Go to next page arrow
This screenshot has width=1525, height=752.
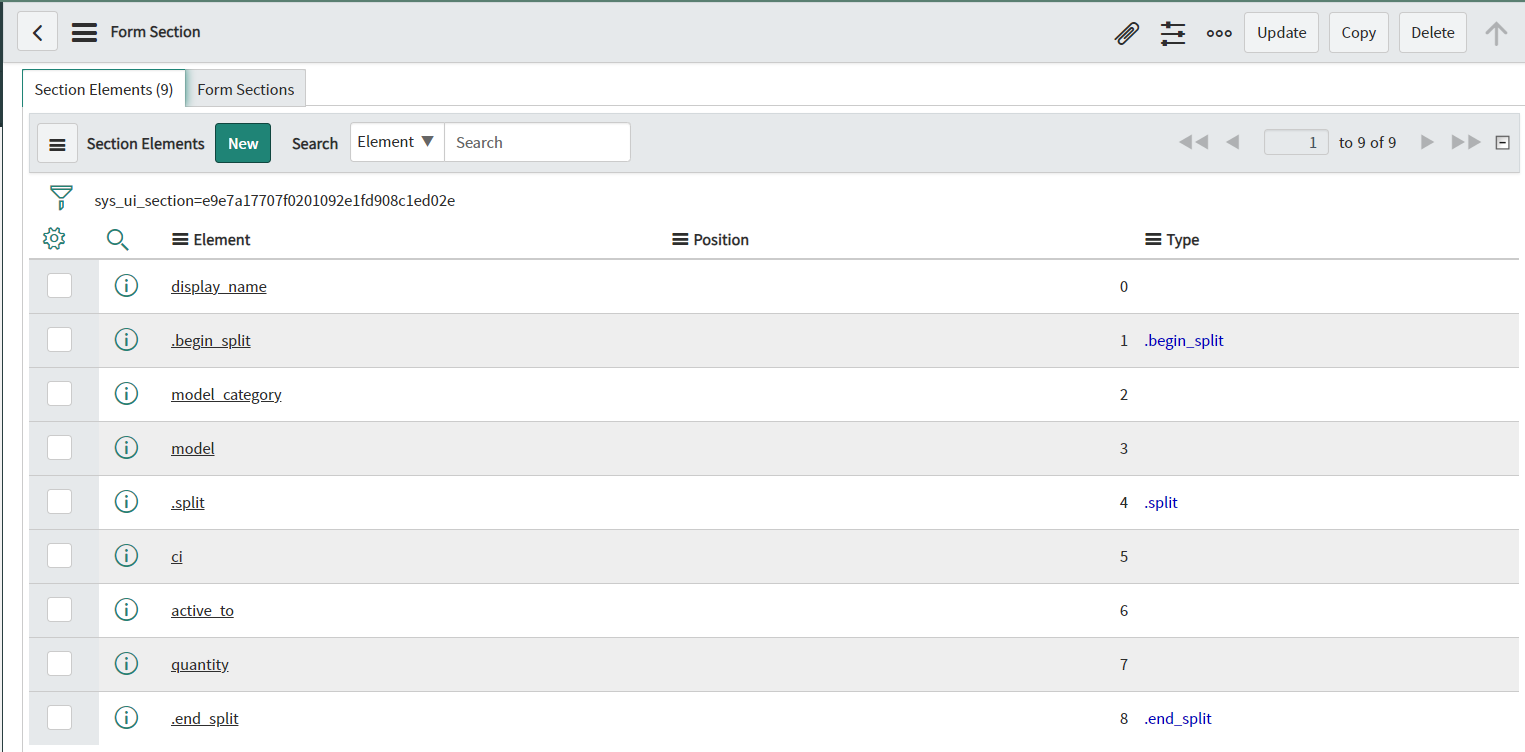[x=1427, y=142]
